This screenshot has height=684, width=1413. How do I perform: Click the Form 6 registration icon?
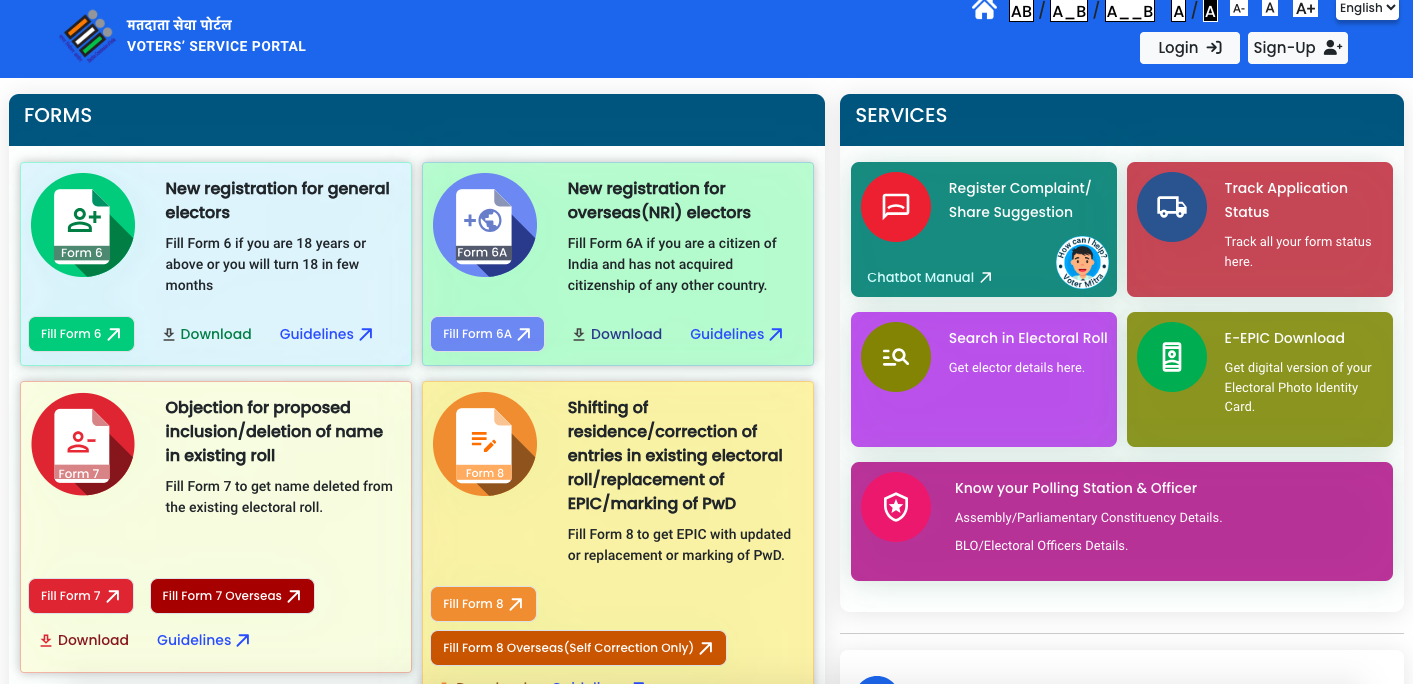(82, 225)
